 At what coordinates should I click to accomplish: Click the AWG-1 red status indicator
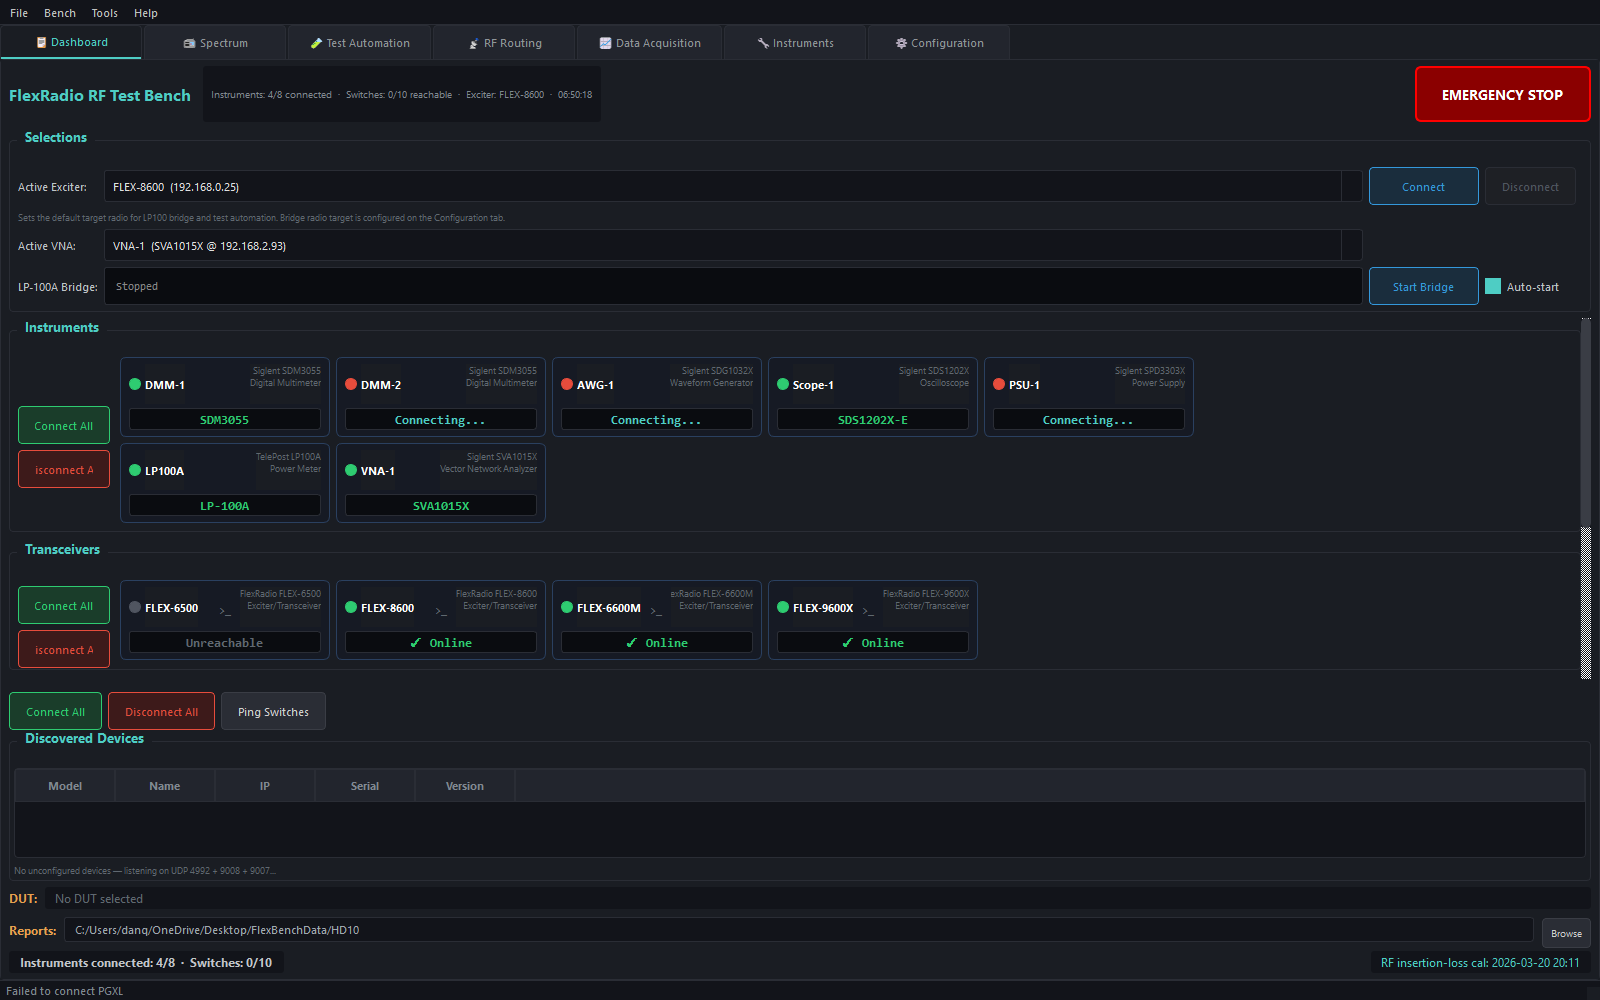(567, 384)
